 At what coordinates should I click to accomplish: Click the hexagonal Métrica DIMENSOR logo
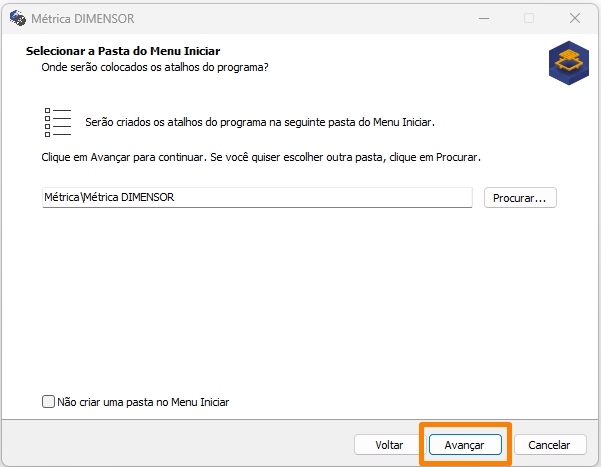[x=568, y=63]
